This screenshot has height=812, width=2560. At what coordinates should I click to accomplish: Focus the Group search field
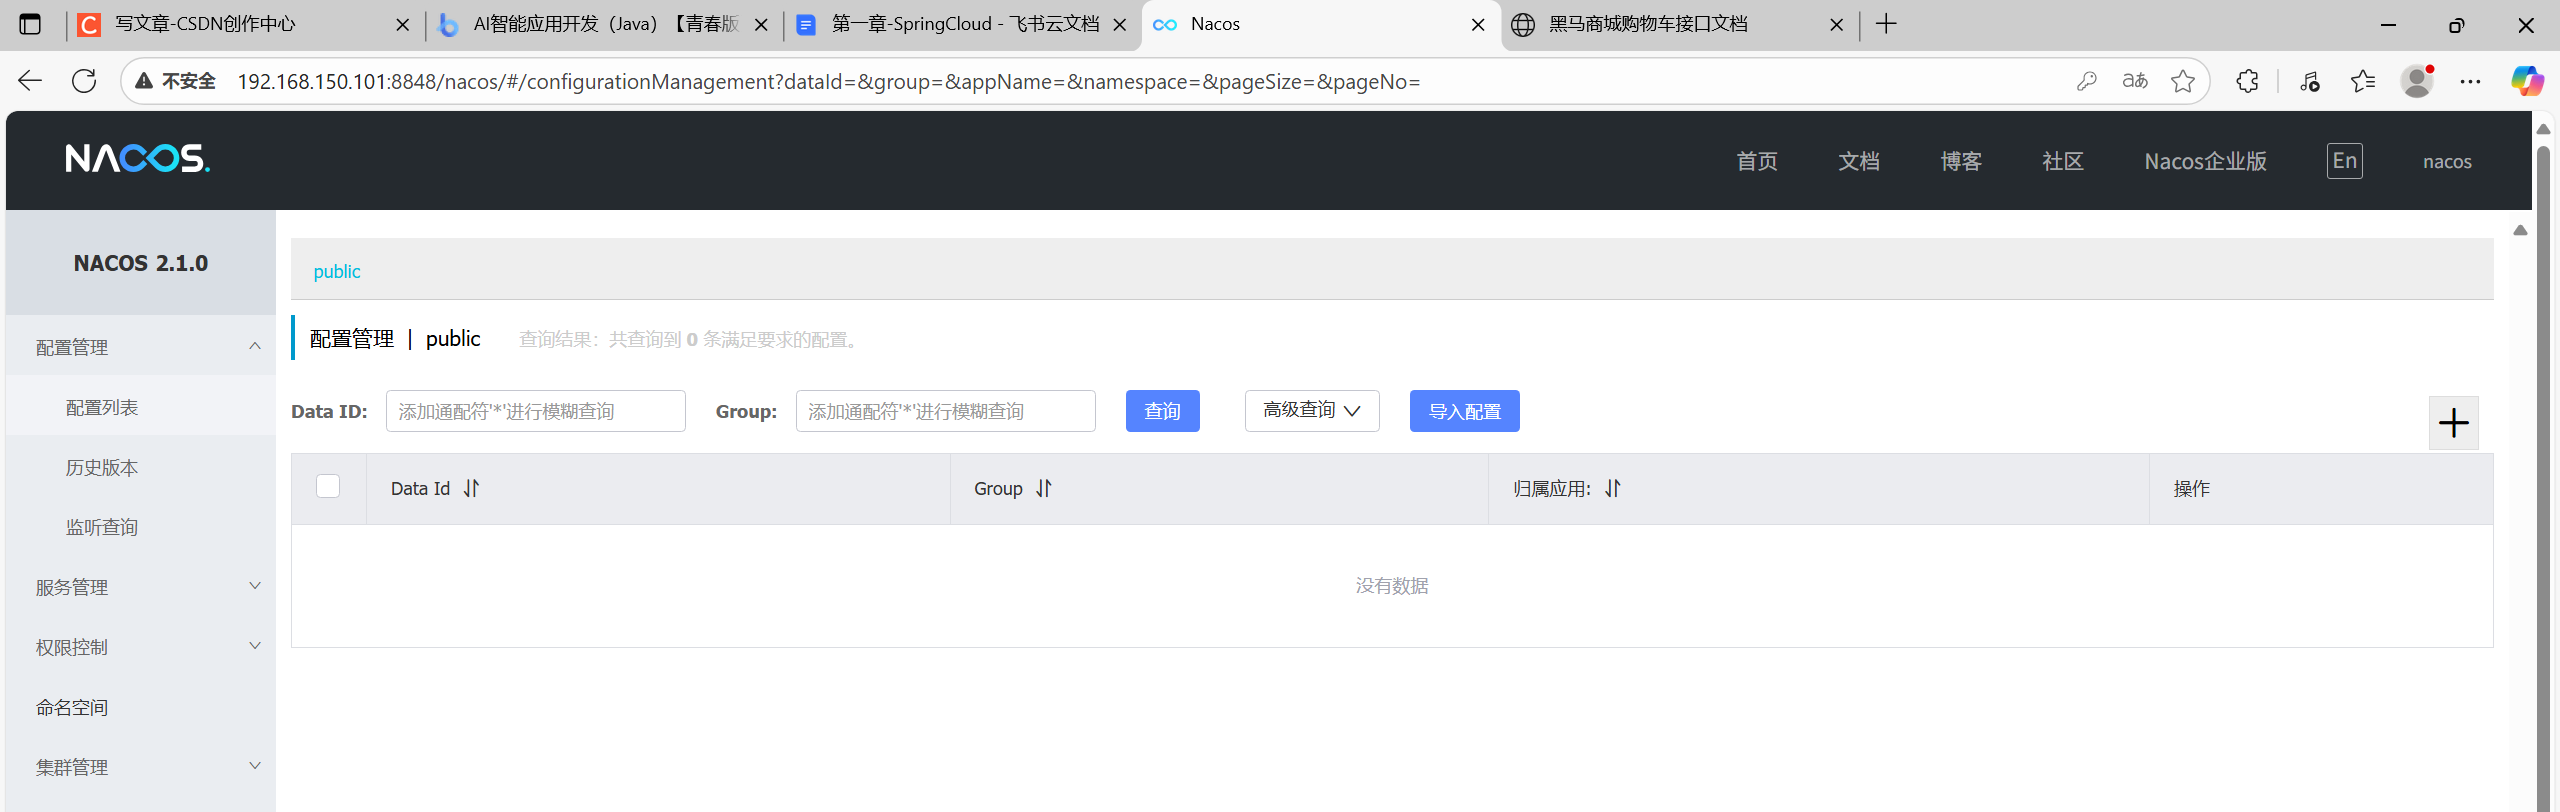pos(946,411)
